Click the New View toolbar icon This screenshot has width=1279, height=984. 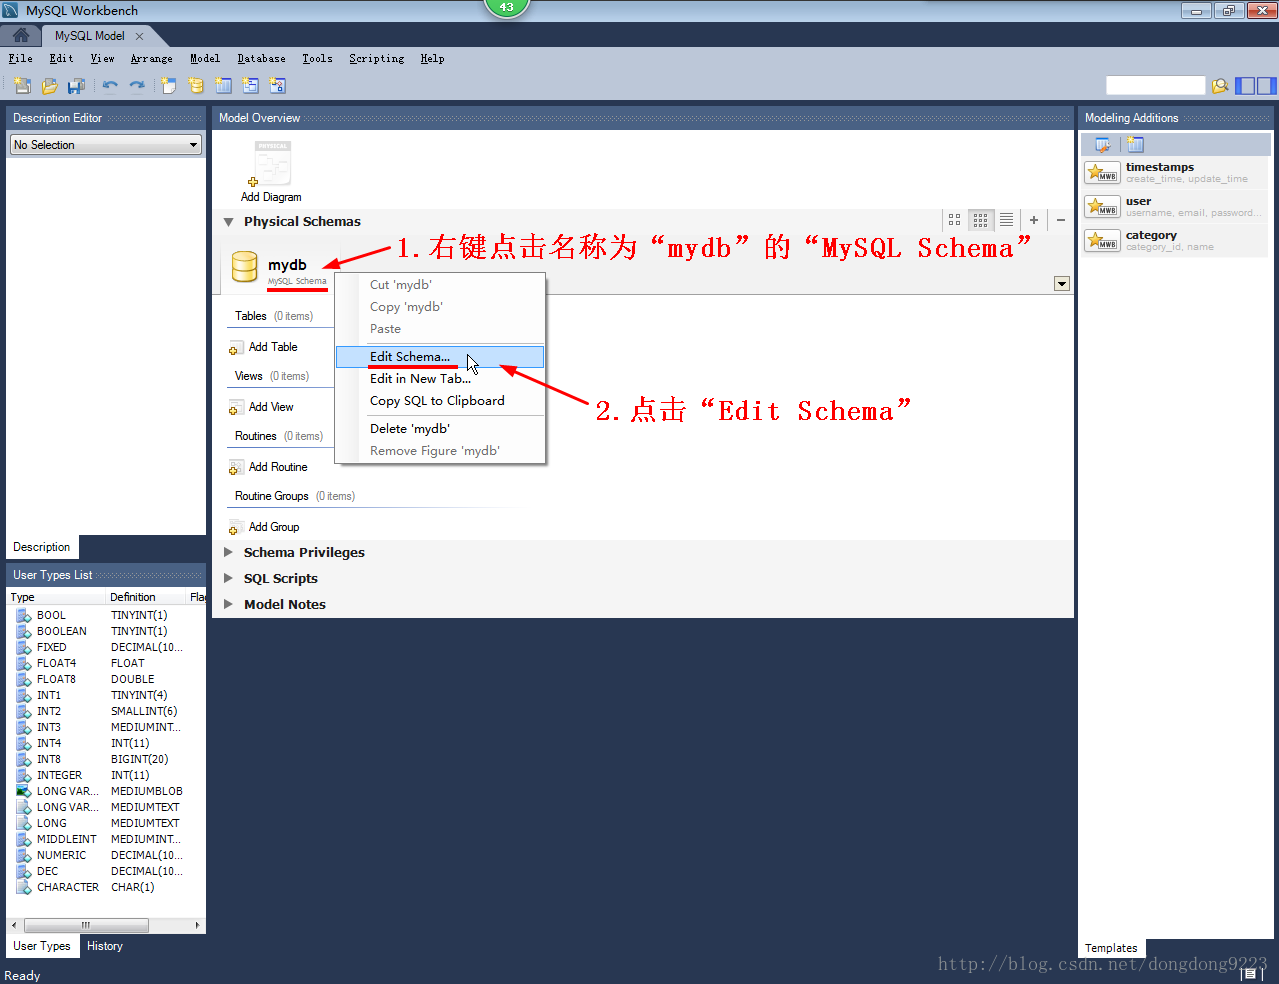tap(250, 86)
